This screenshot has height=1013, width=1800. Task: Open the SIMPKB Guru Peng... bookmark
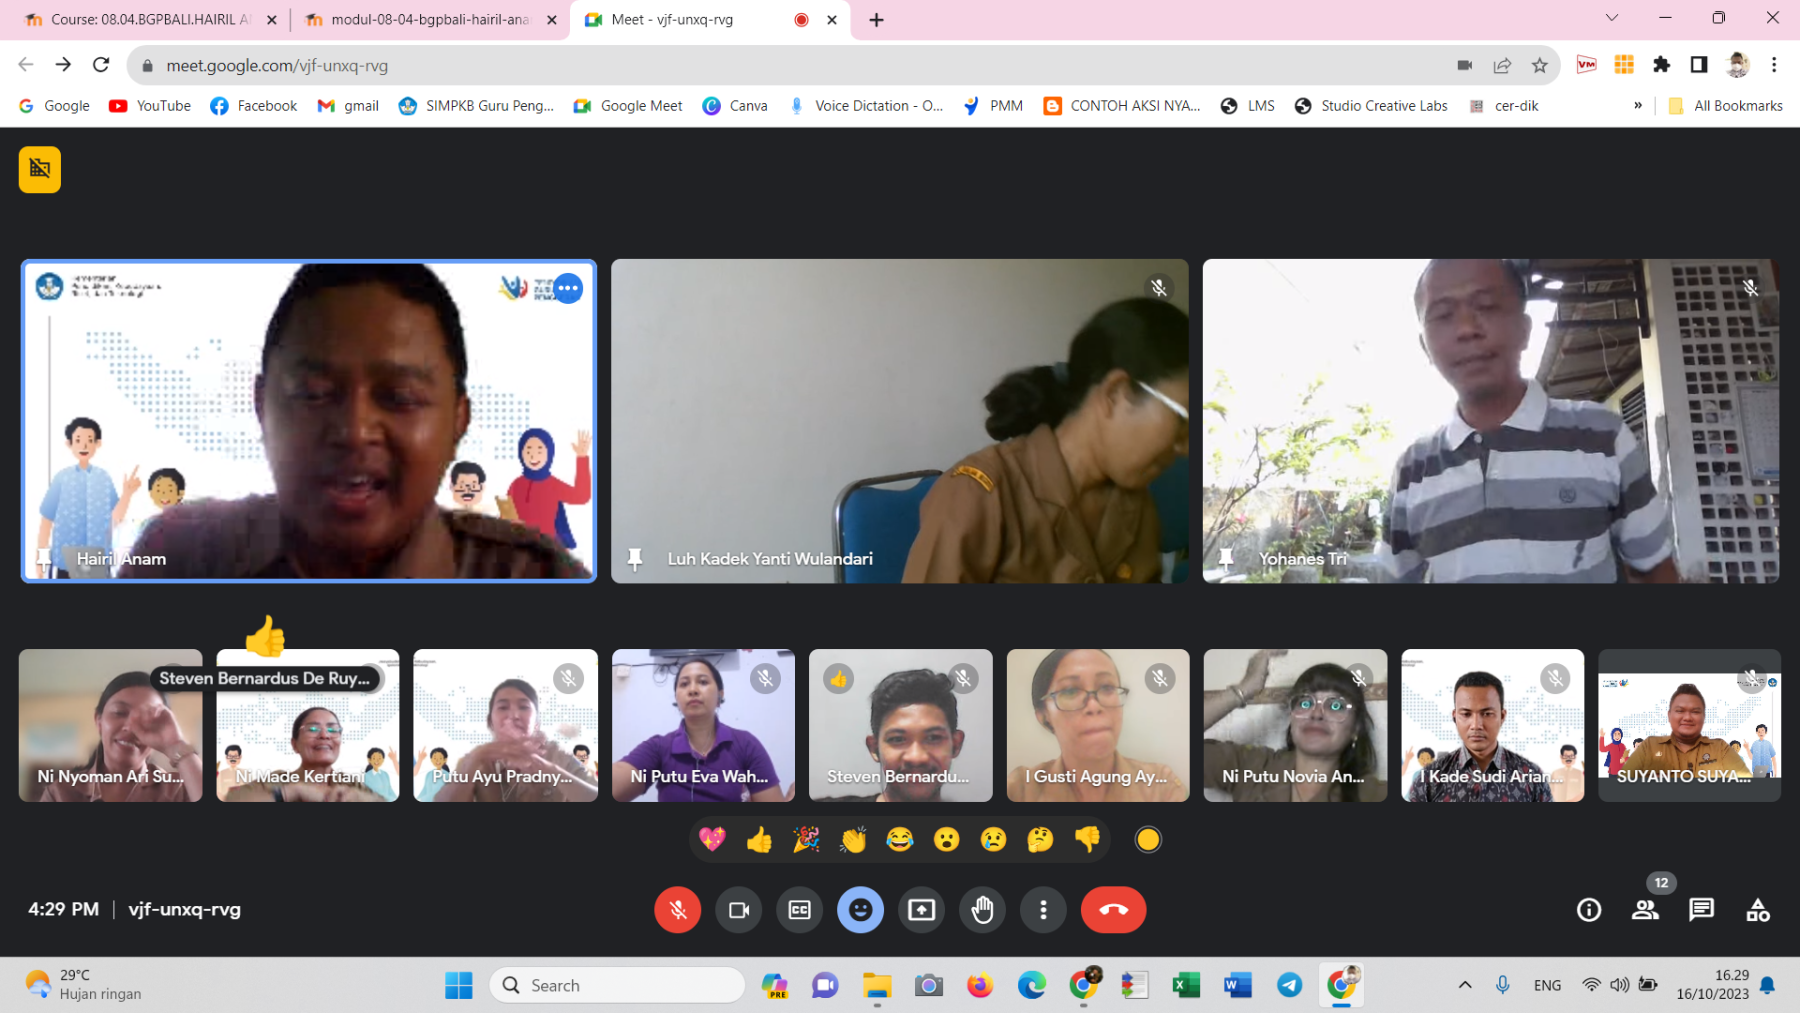[x=476, y=106]
